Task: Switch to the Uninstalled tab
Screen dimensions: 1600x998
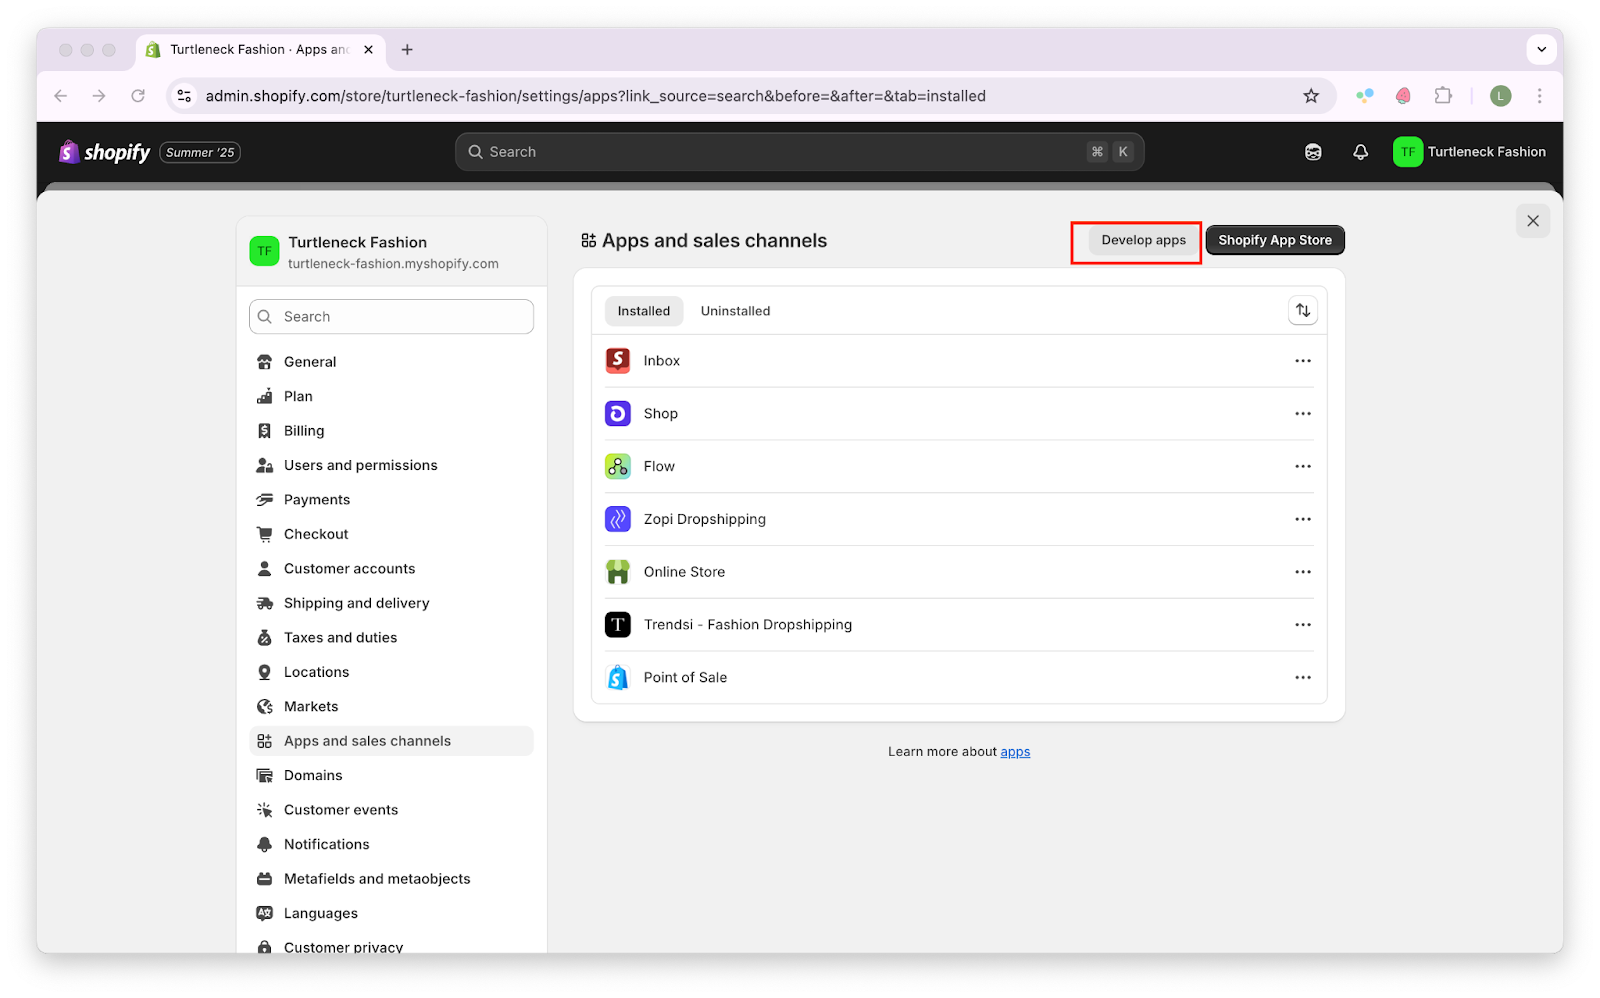Action: click(x=735, y=311)
